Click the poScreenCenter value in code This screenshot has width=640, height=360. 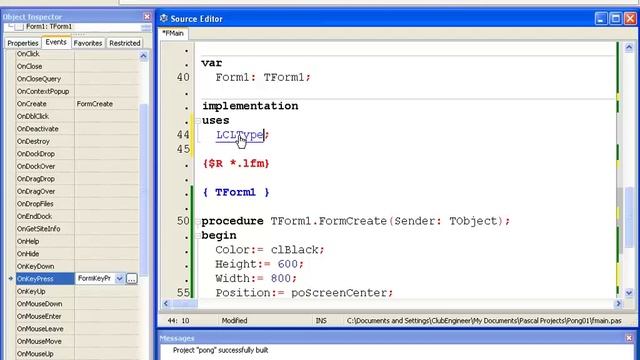[339, 293]
